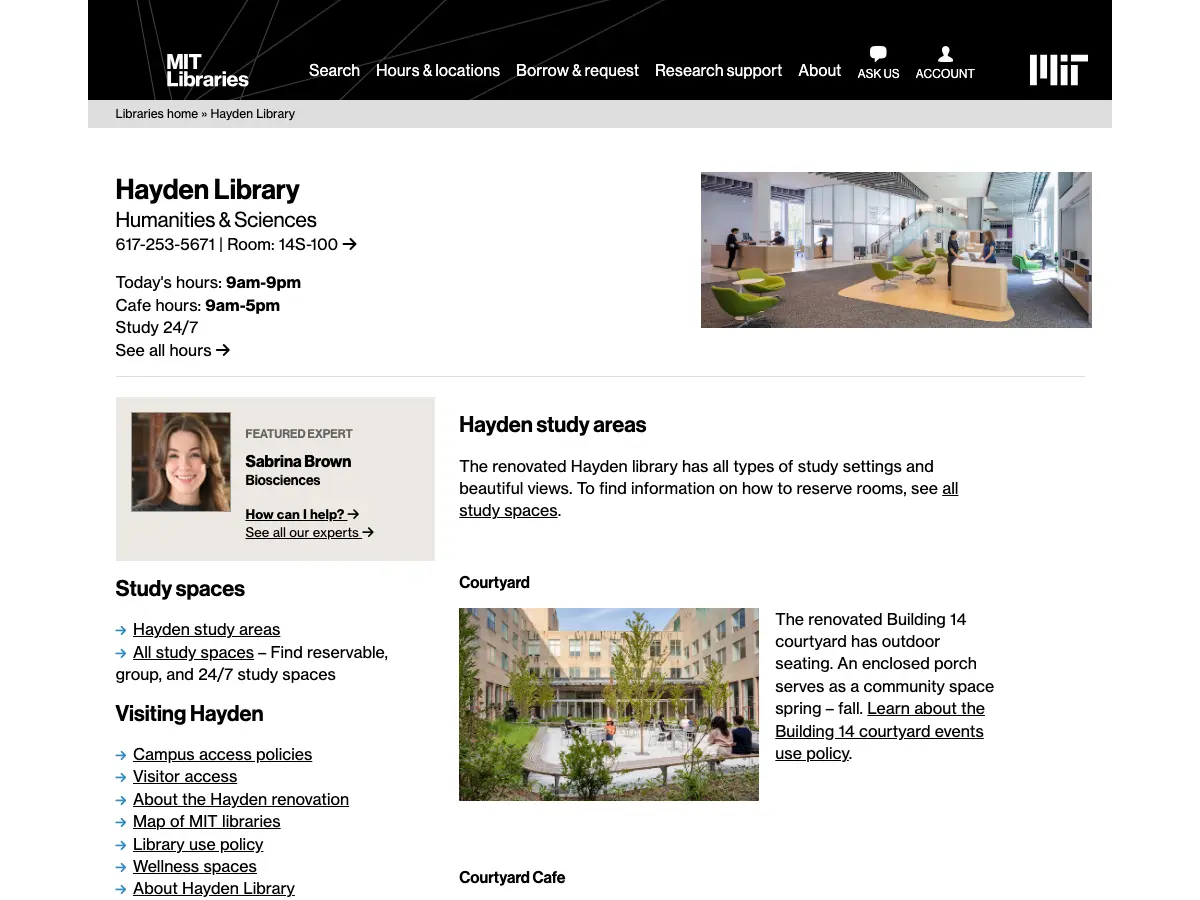This screenshot has height=900, width=1200.
Task: Open About the Hayden renovation link
Action: click(x=241, y=799)
